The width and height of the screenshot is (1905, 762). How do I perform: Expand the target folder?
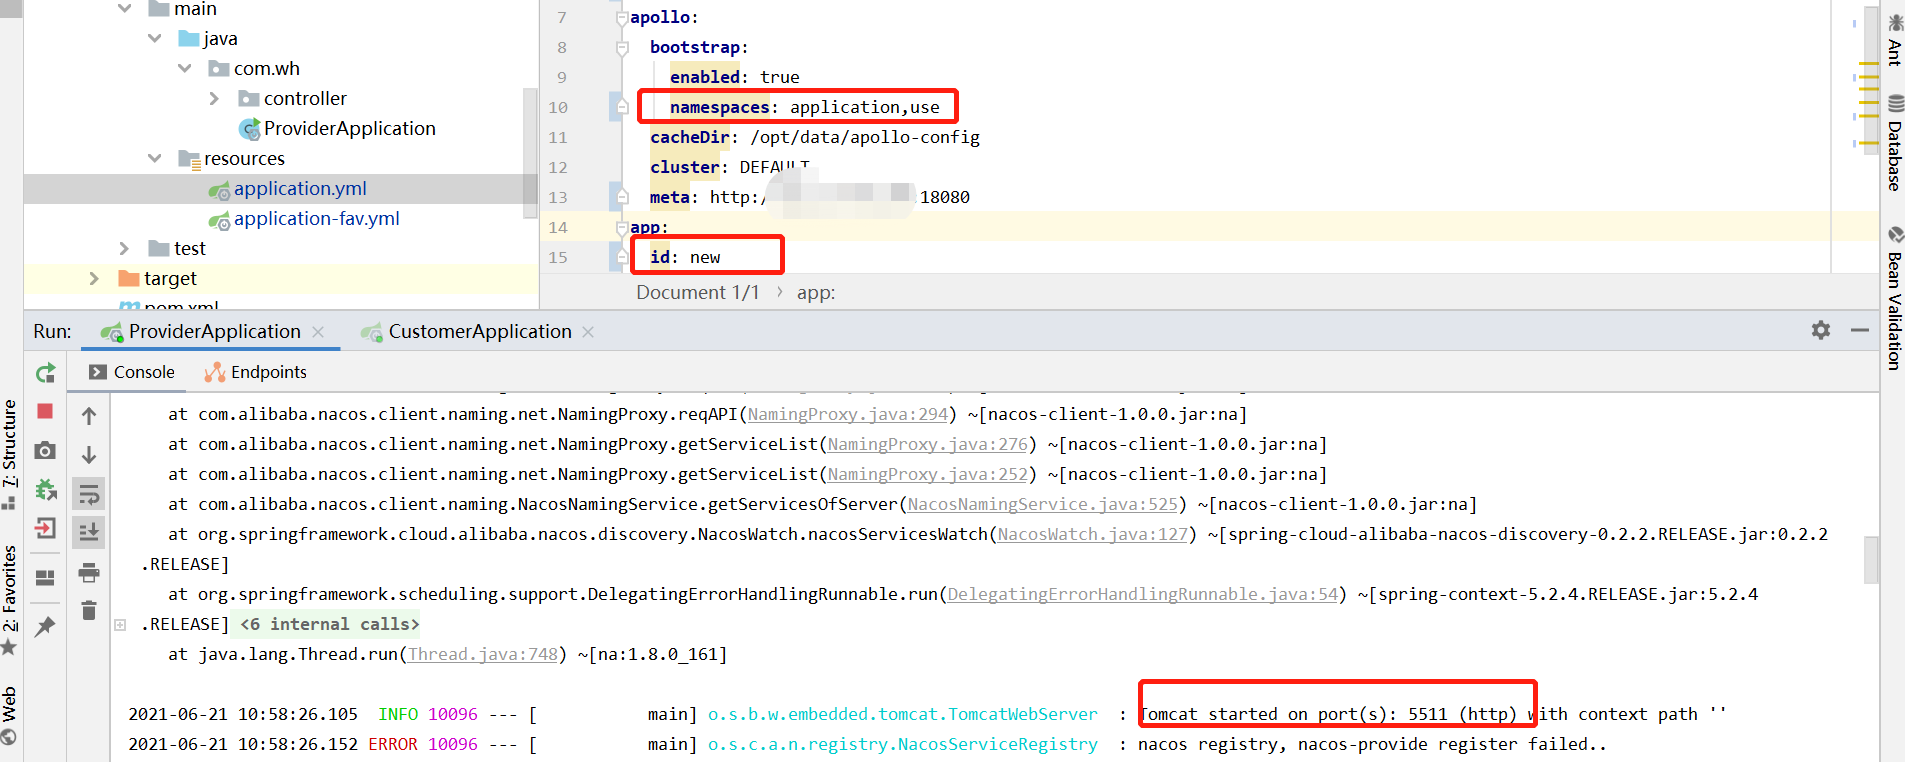tap(94, 279)
